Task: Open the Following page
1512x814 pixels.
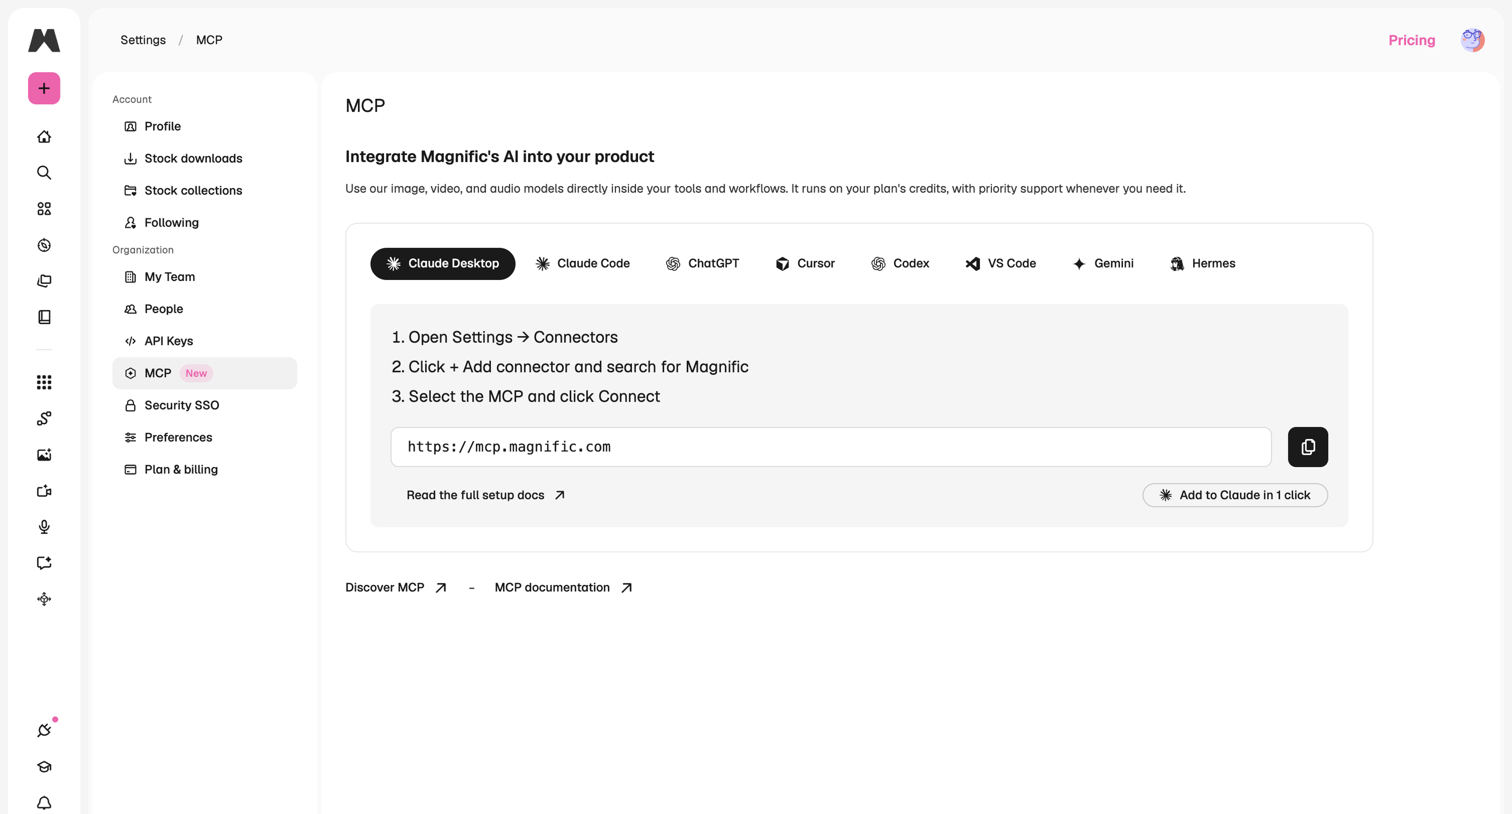Action: click(204, 223)
